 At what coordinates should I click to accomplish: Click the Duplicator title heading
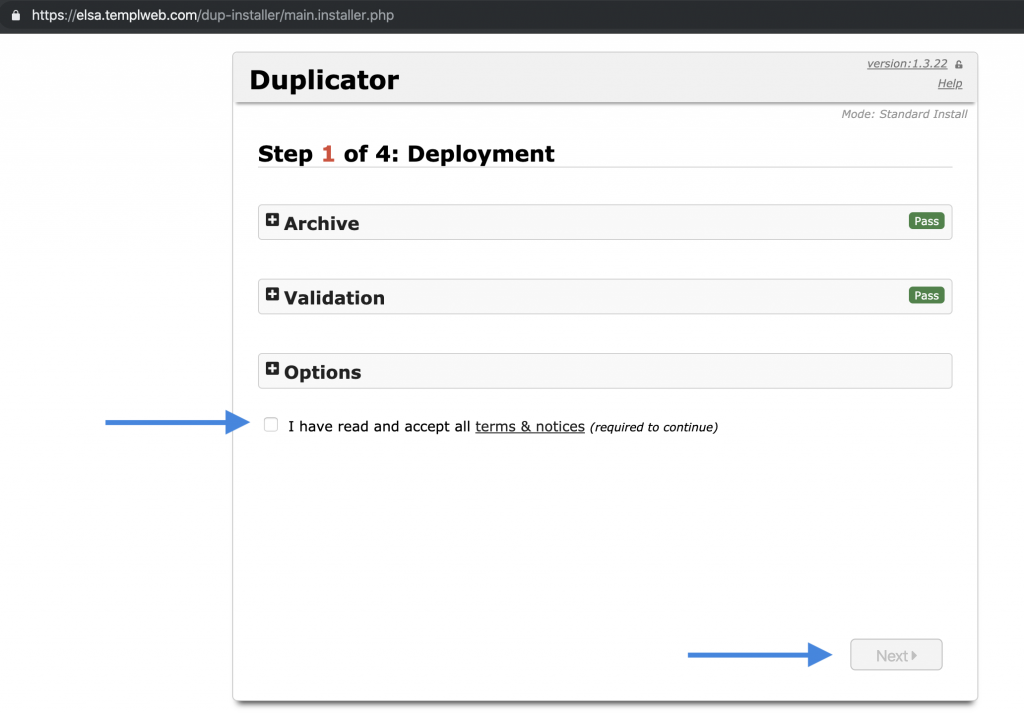(324, 80)
